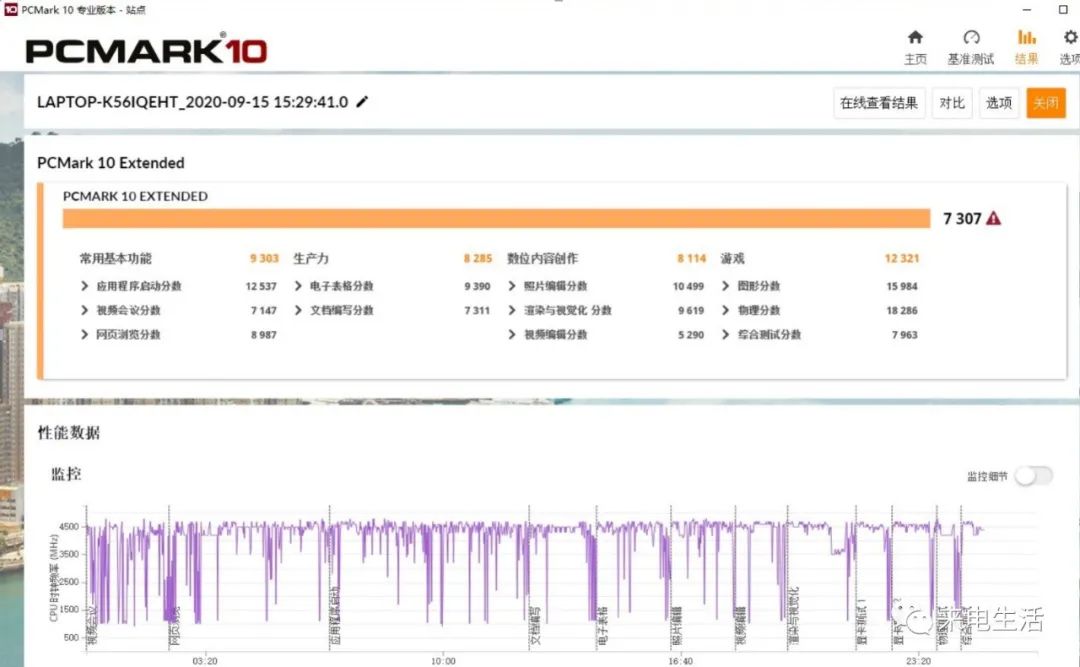The height and width of the screenshot is (667, 1080).
Task: Click the pencil icon to rename the result
Action: (362, 102)
